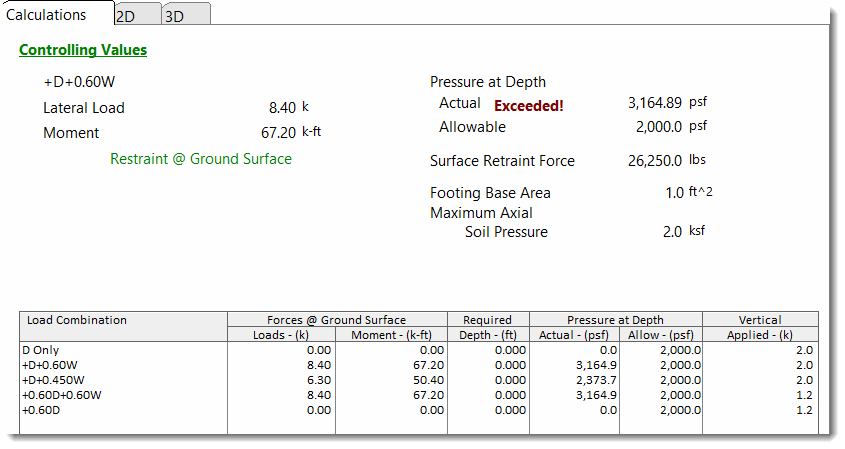845x449 pixels.
Task: Select the '+D+0.450W' load combination row
Action: (54, 381)
